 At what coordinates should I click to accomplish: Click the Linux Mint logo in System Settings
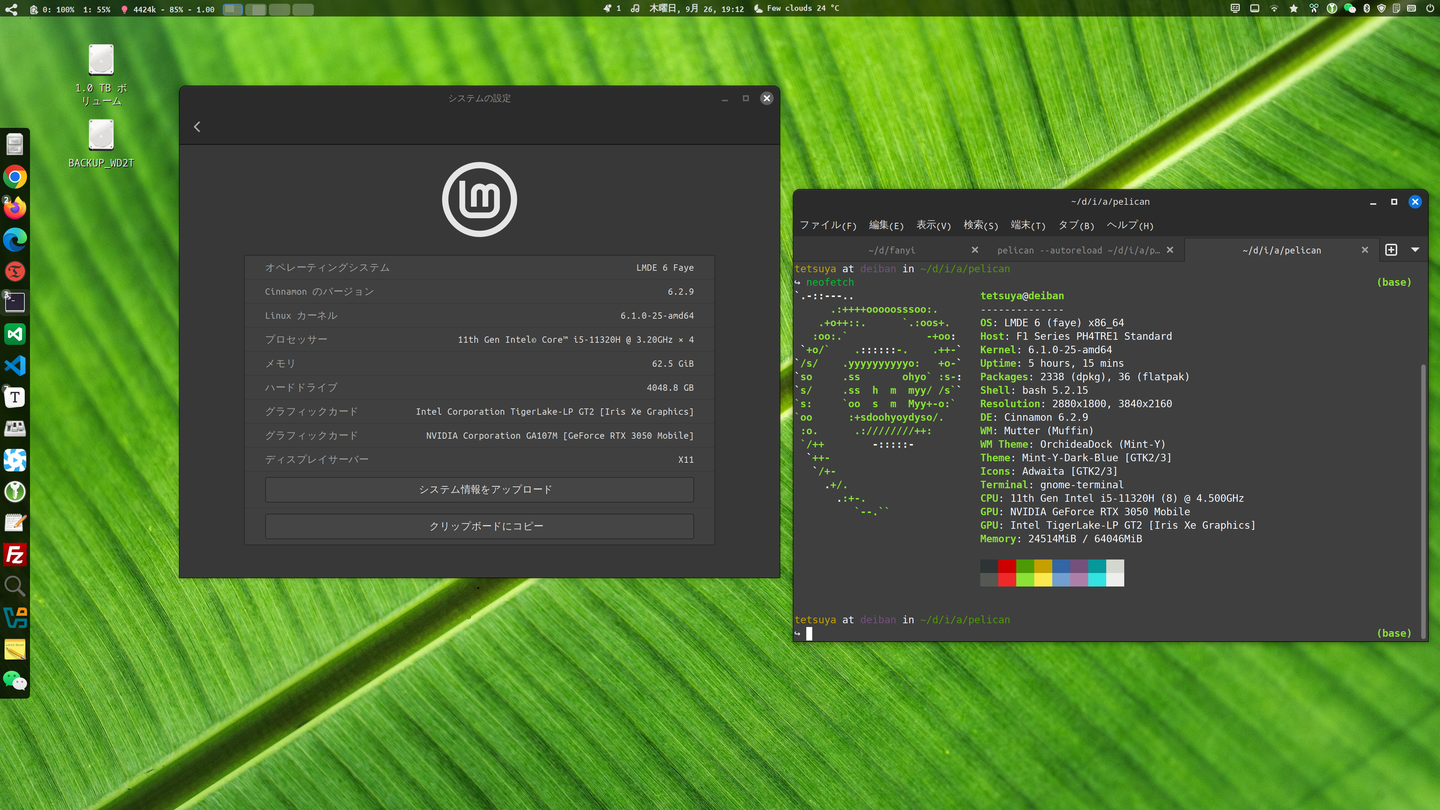click(479, 199)
